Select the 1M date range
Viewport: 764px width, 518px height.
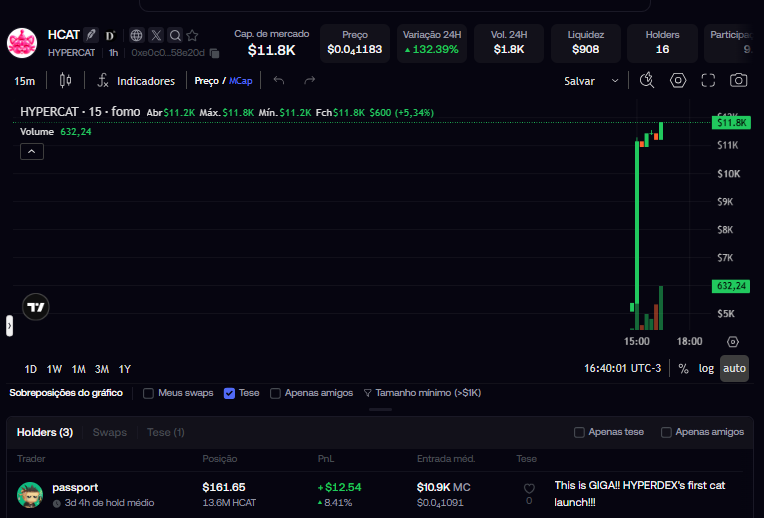coord(78,369)
